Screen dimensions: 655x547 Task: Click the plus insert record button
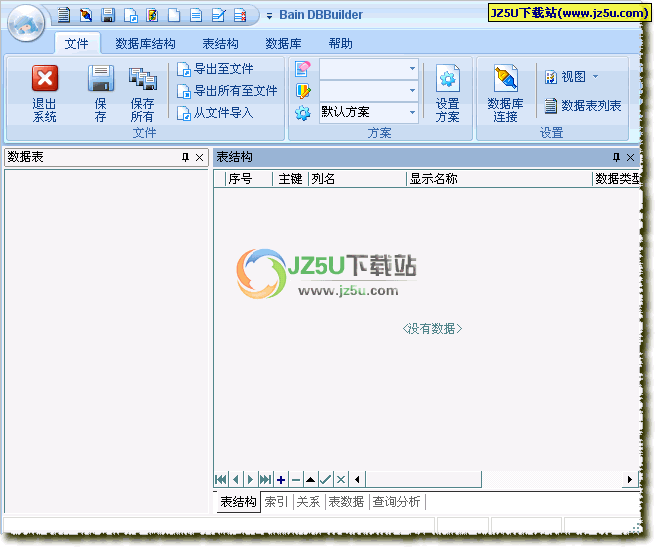click(281, 479)
